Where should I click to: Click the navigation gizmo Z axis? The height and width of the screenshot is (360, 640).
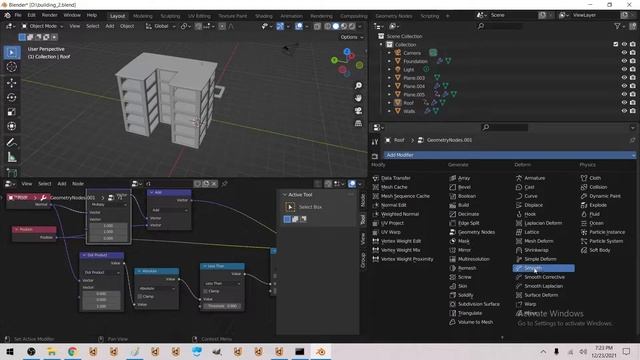[x=347, y=51]
